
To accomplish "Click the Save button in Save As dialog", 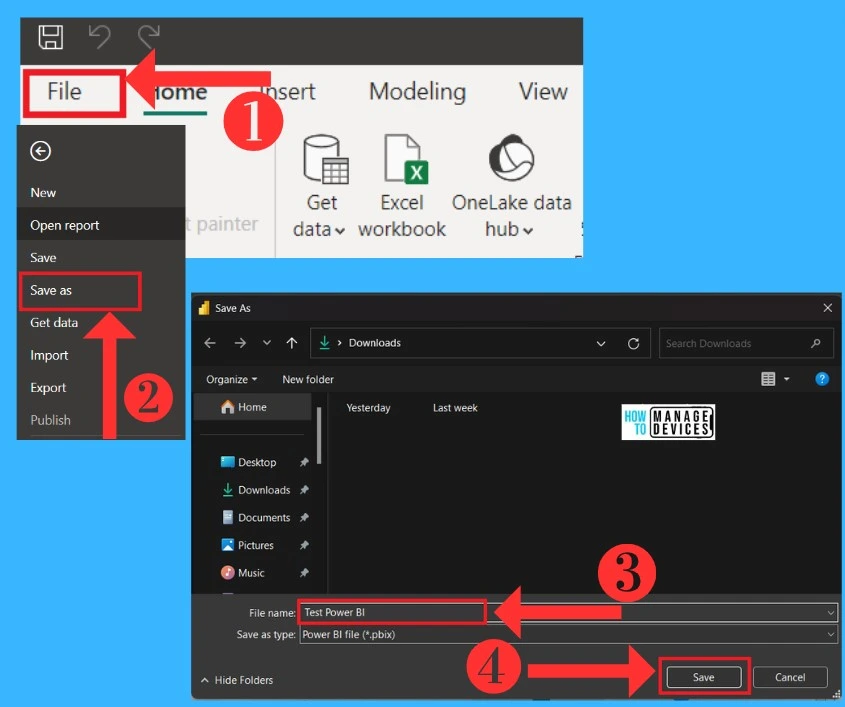I will click(x=704, y=677).
